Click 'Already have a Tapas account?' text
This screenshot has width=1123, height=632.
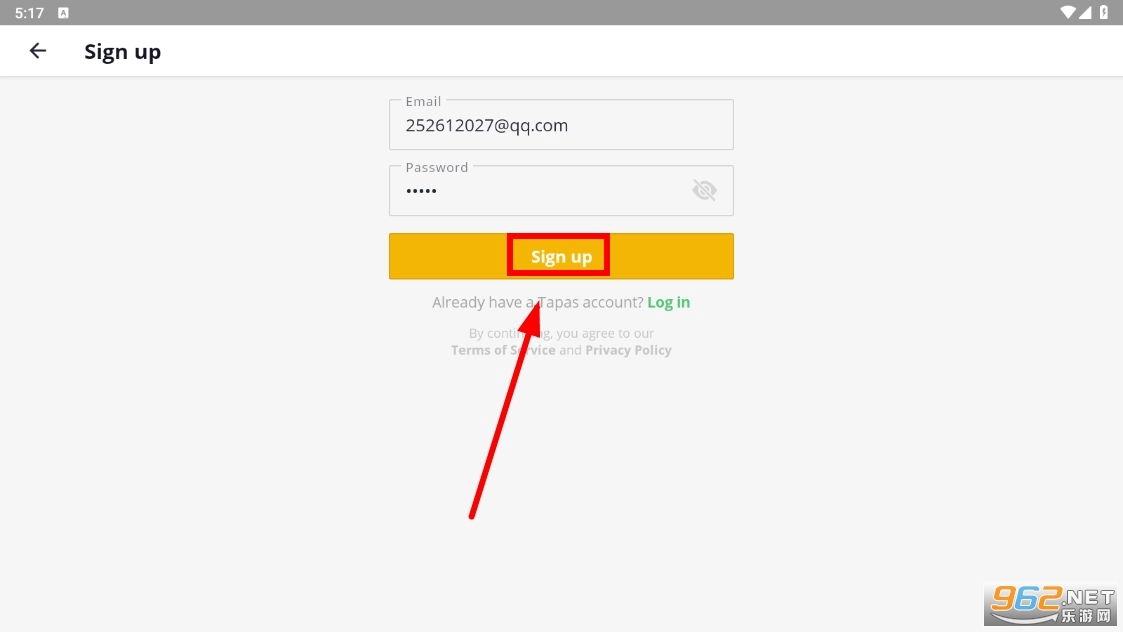click(x=537, y=302)
